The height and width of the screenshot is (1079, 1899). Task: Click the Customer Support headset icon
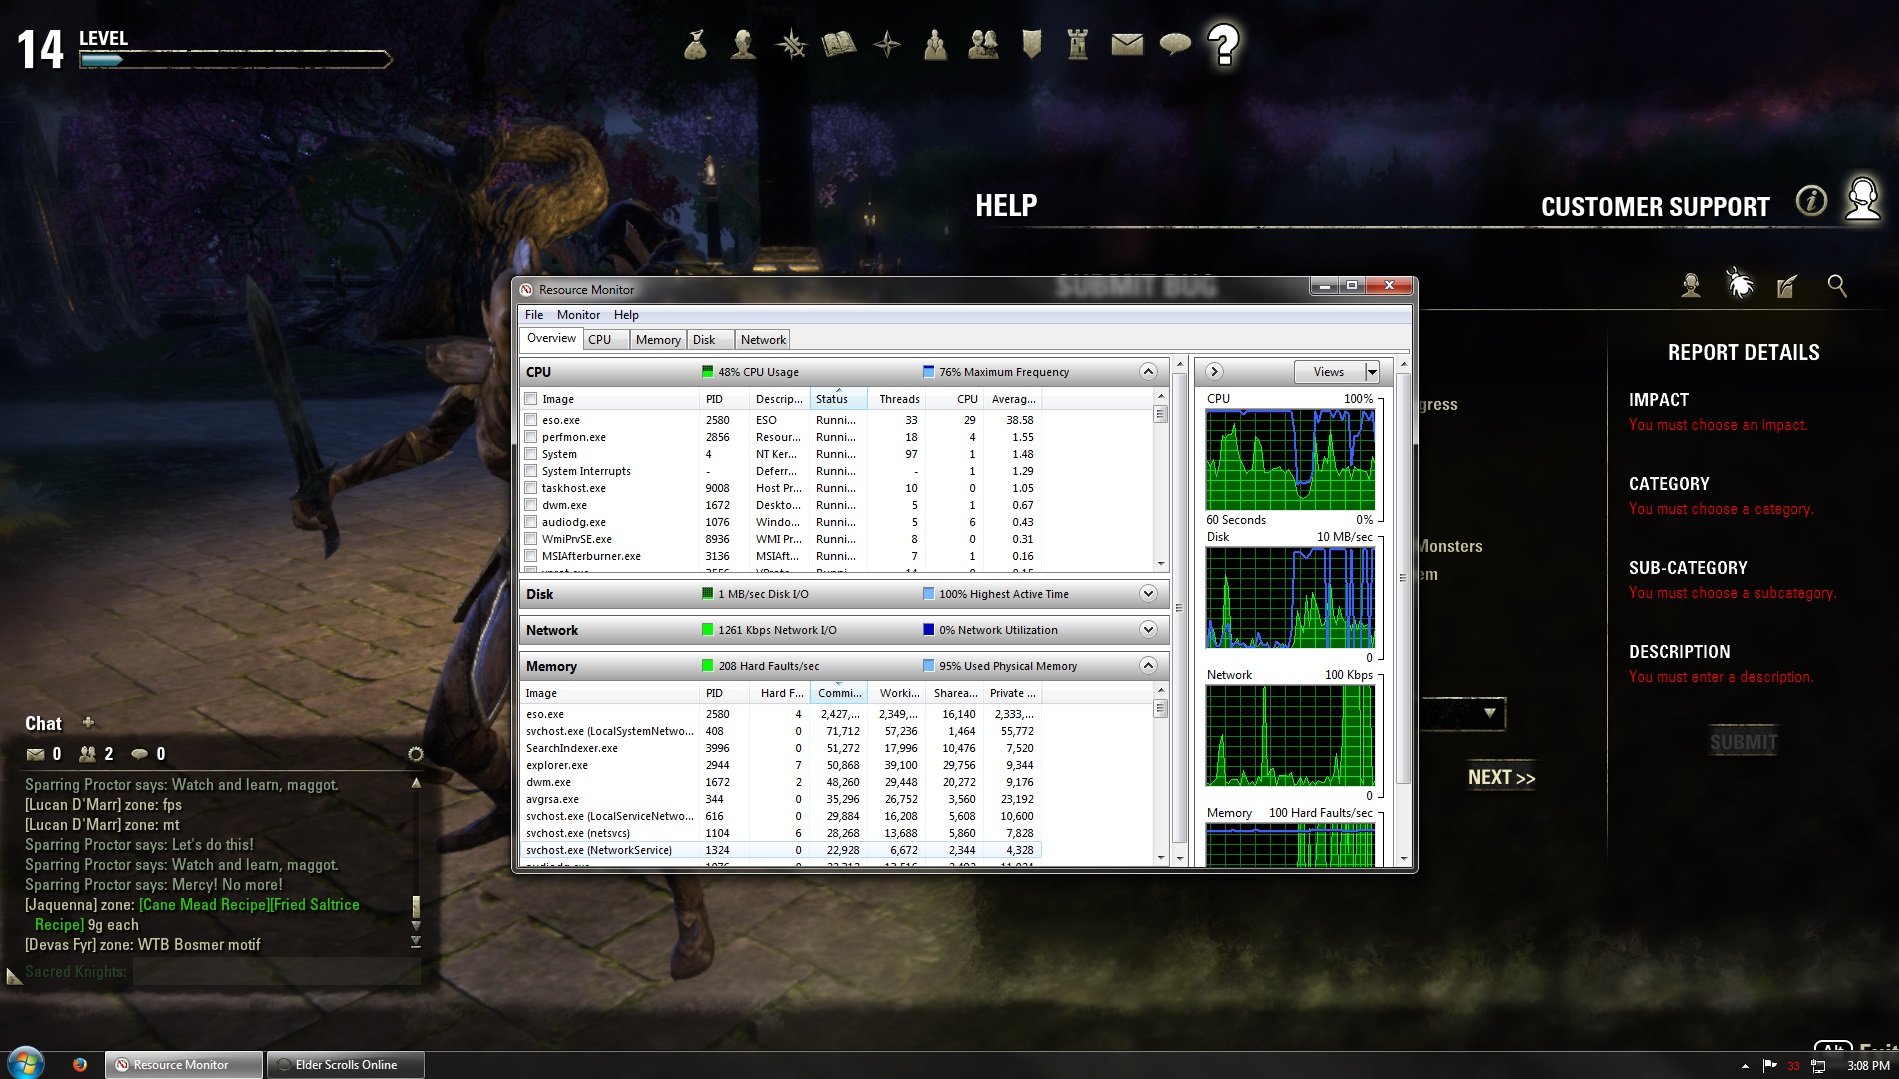[1863, 198]
